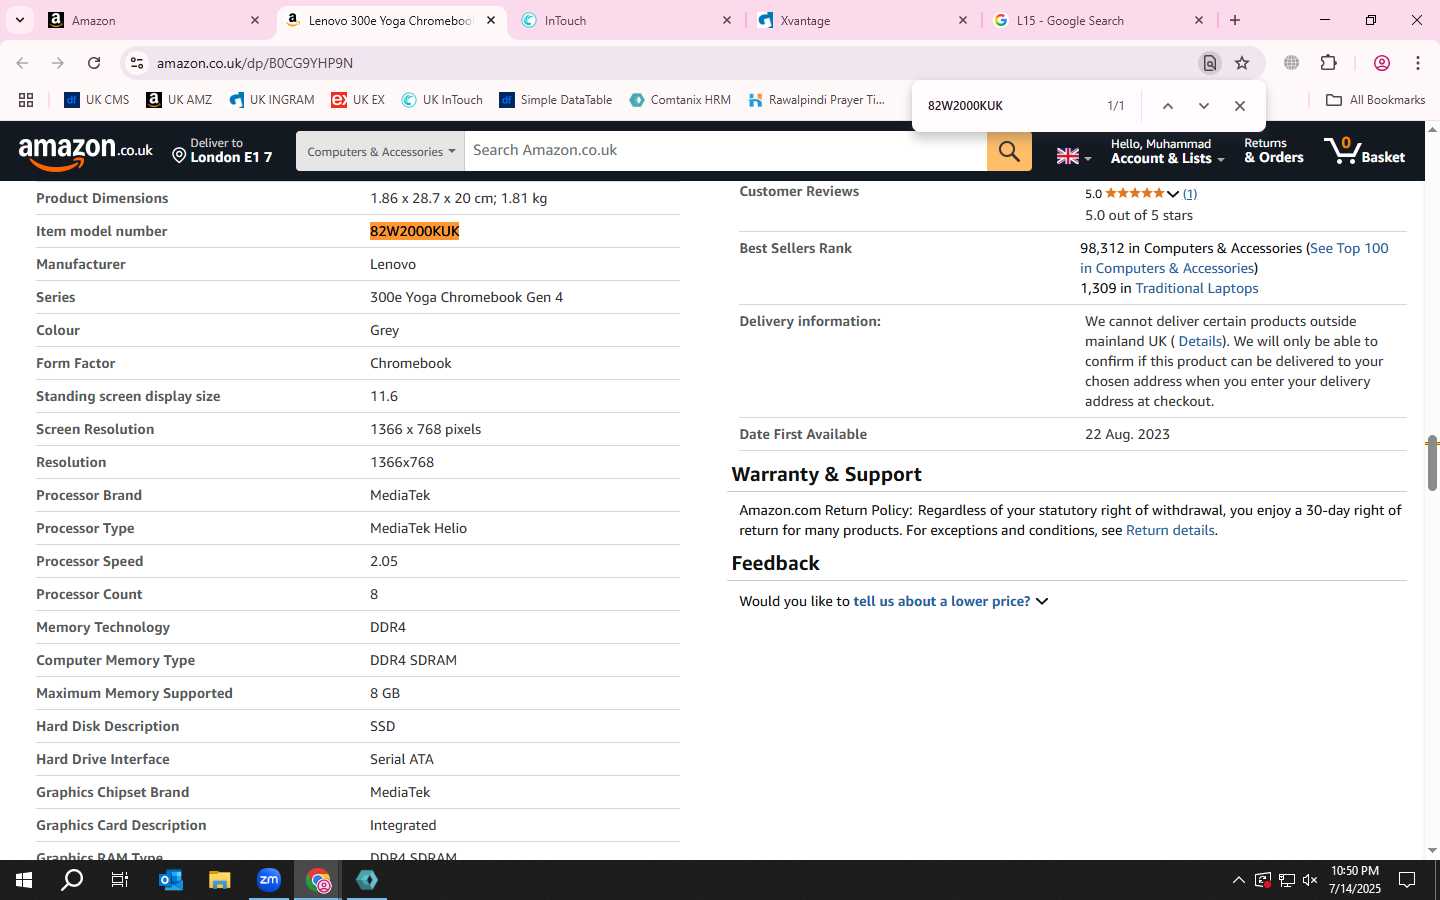Go to previous find result
Viewport: 1440px width, 900px height.
[x=1167, y=106]
